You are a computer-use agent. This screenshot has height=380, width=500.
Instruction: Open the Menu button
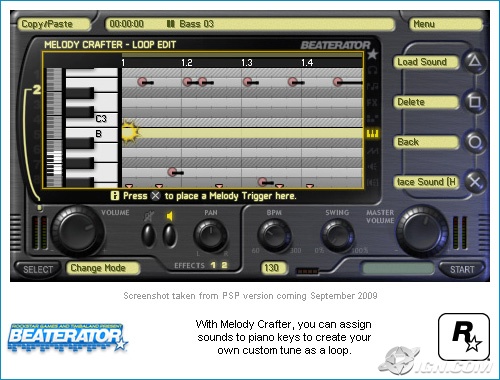445,24
